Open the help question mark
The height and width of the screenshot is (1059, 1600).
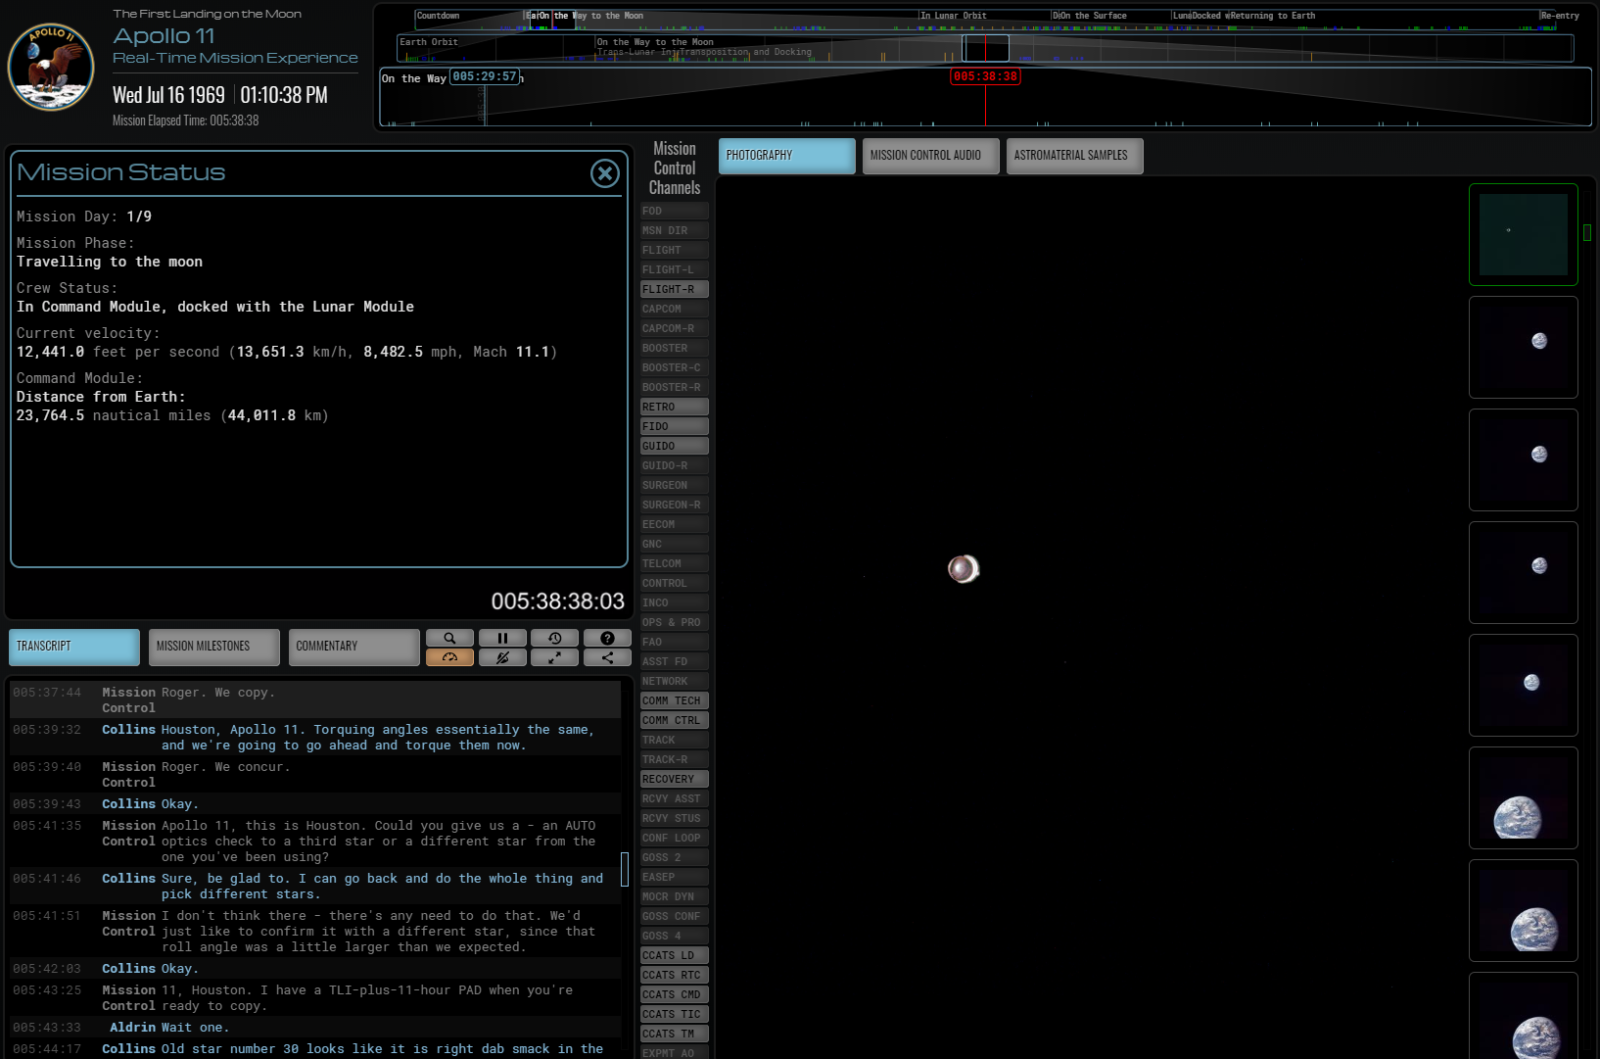click(607, 638)
